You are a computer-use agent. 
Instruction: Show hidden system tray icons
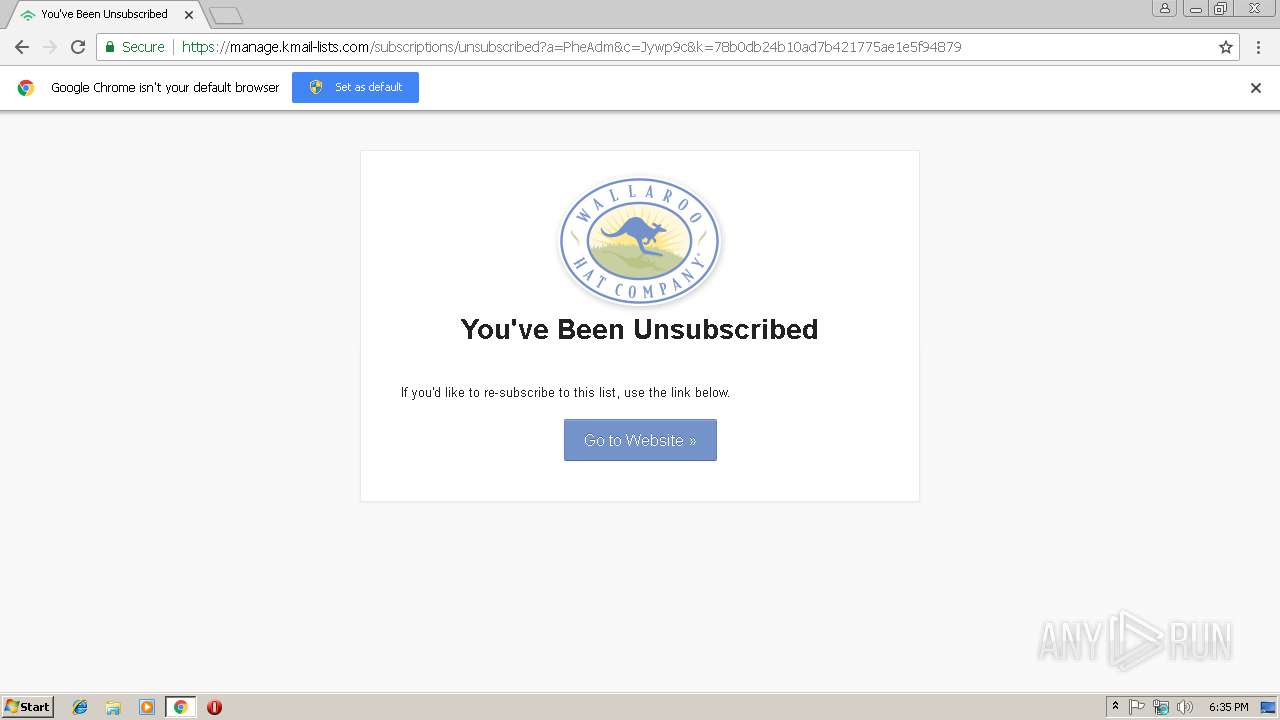pos(1115,707)
